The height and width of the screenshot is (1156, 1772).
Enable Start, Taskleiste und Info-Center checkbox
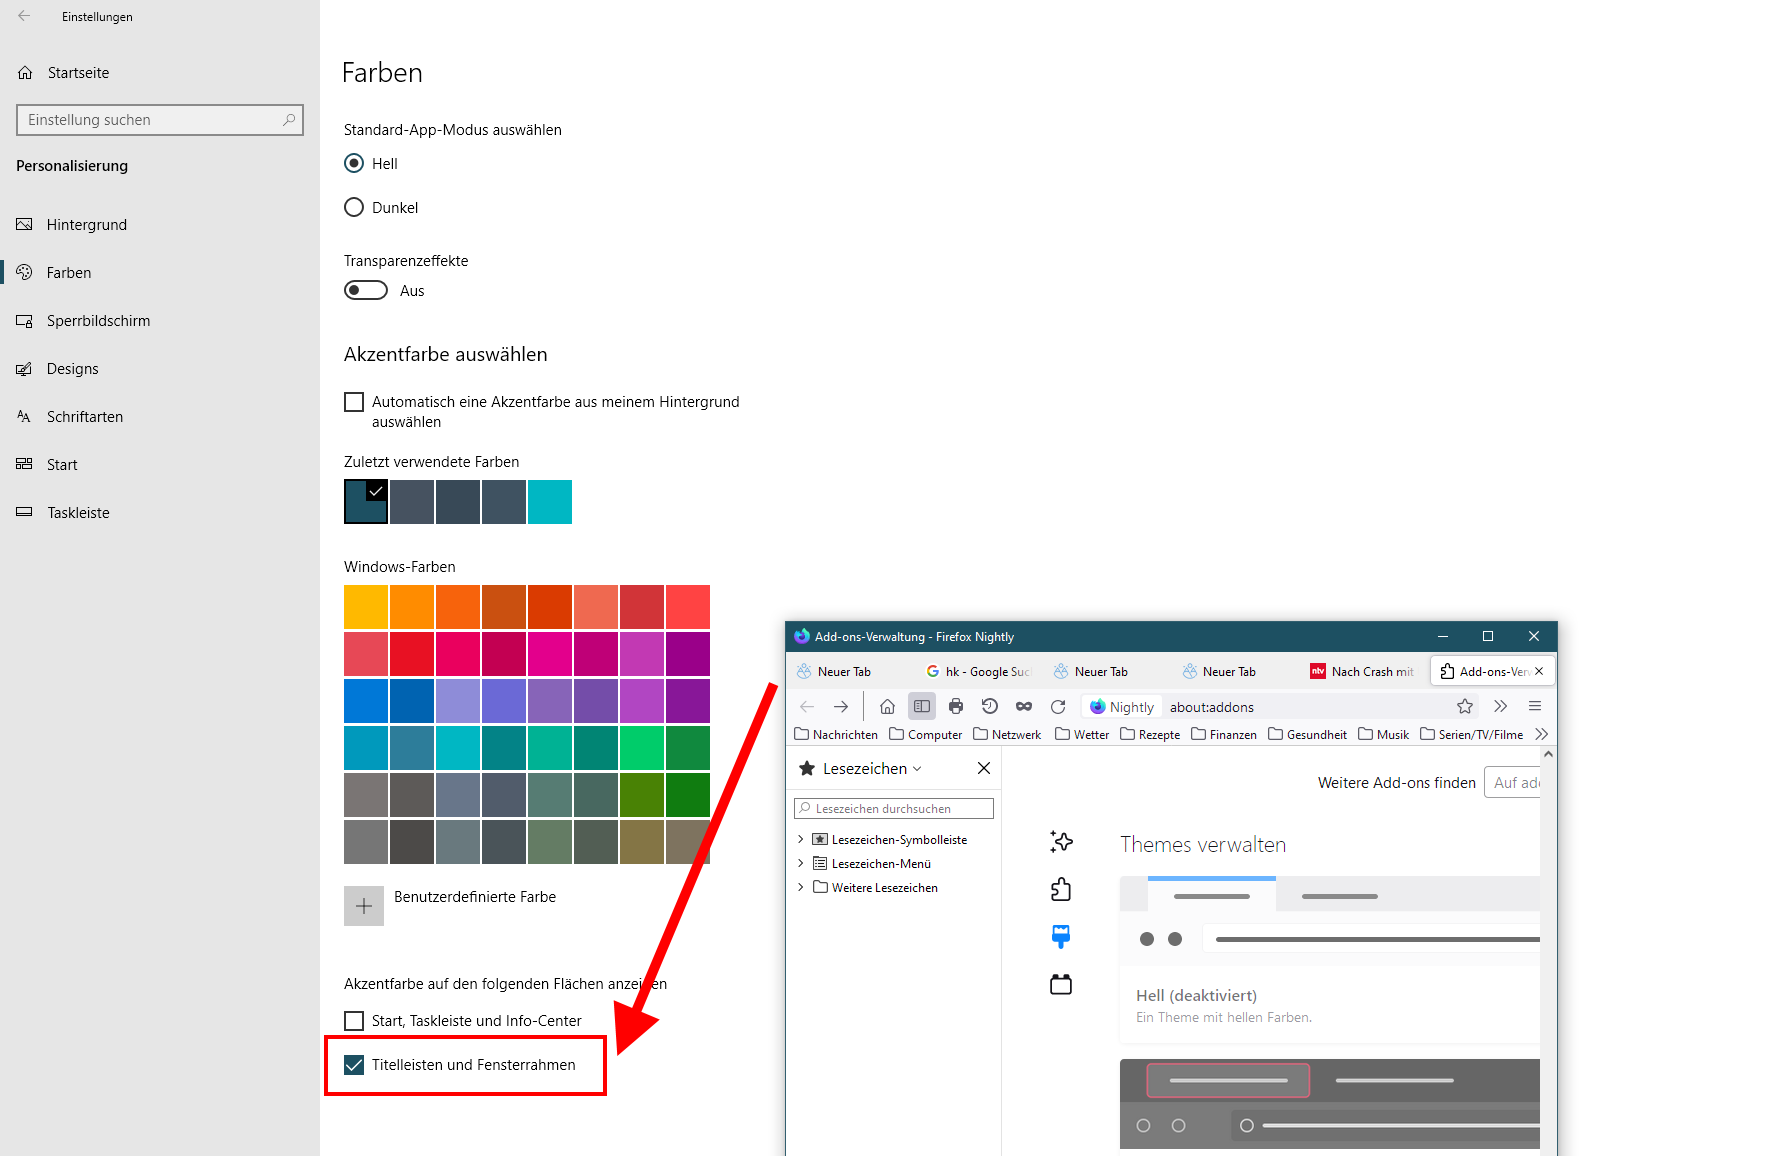click(354, 1021)
